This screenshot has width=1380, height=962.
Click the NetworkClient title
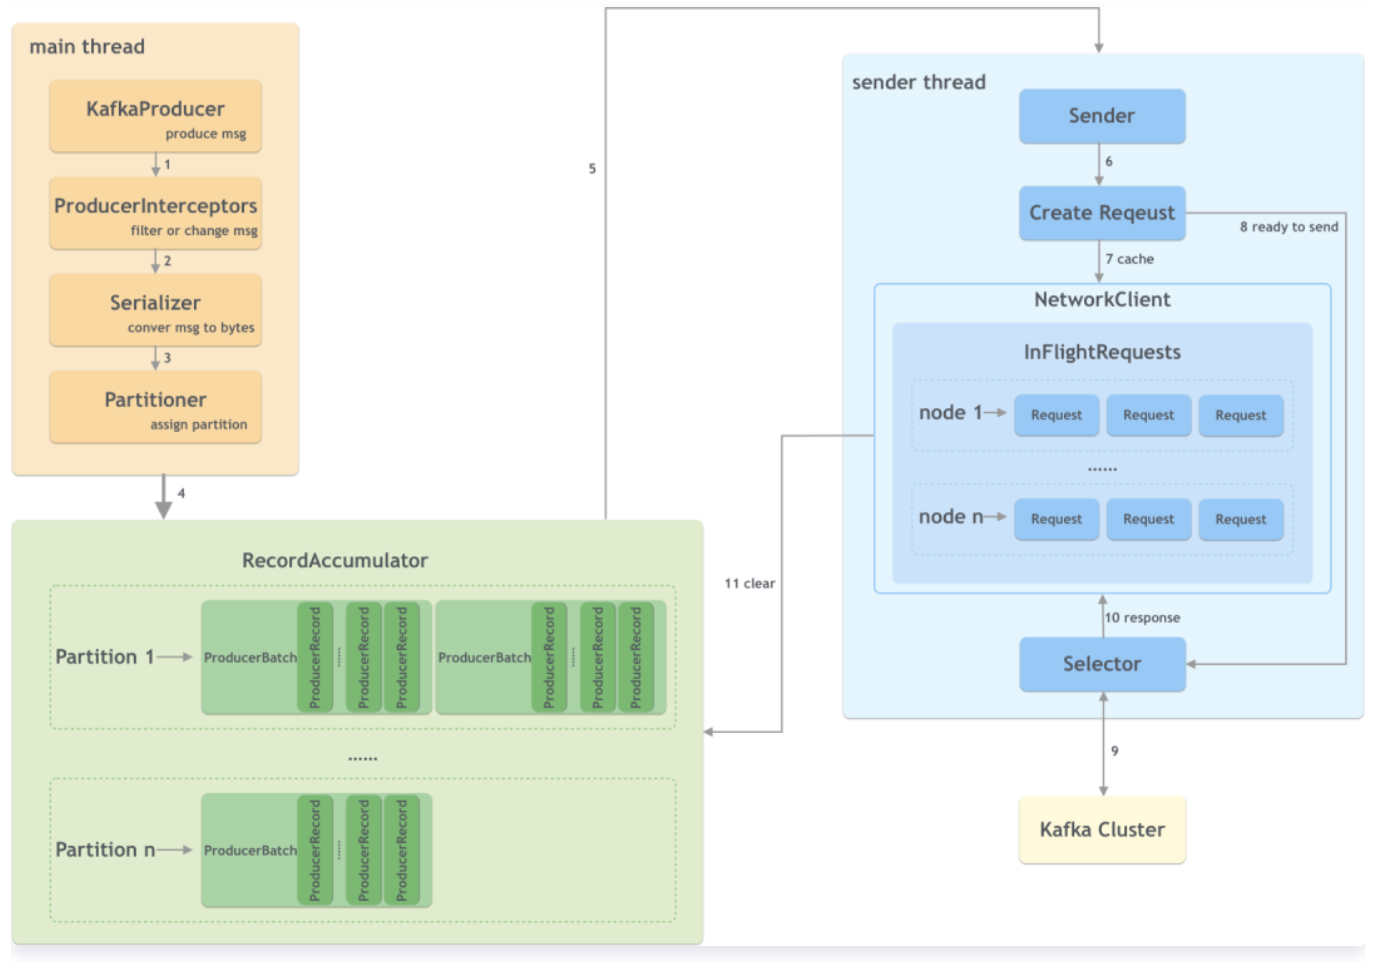pos(1102,300)
